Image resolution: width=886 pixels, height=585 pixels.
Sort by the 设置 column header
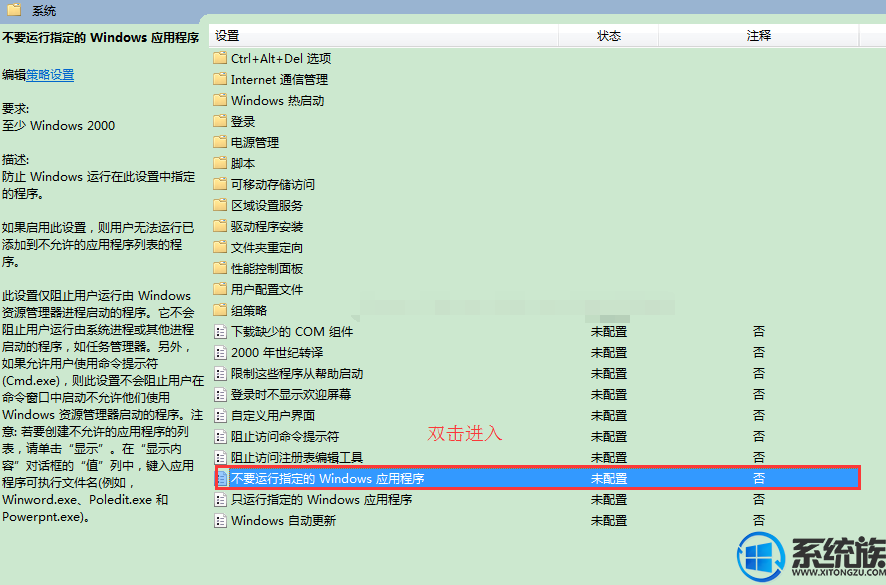click(x=384, y=36)
